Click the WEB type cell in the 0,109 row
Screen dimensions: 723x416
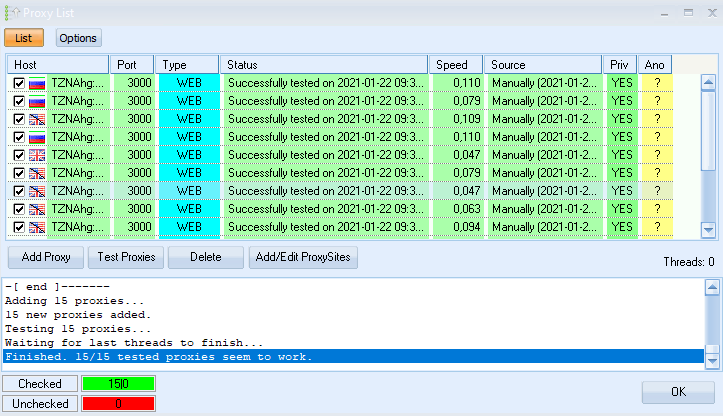click(x=189, y=119)
